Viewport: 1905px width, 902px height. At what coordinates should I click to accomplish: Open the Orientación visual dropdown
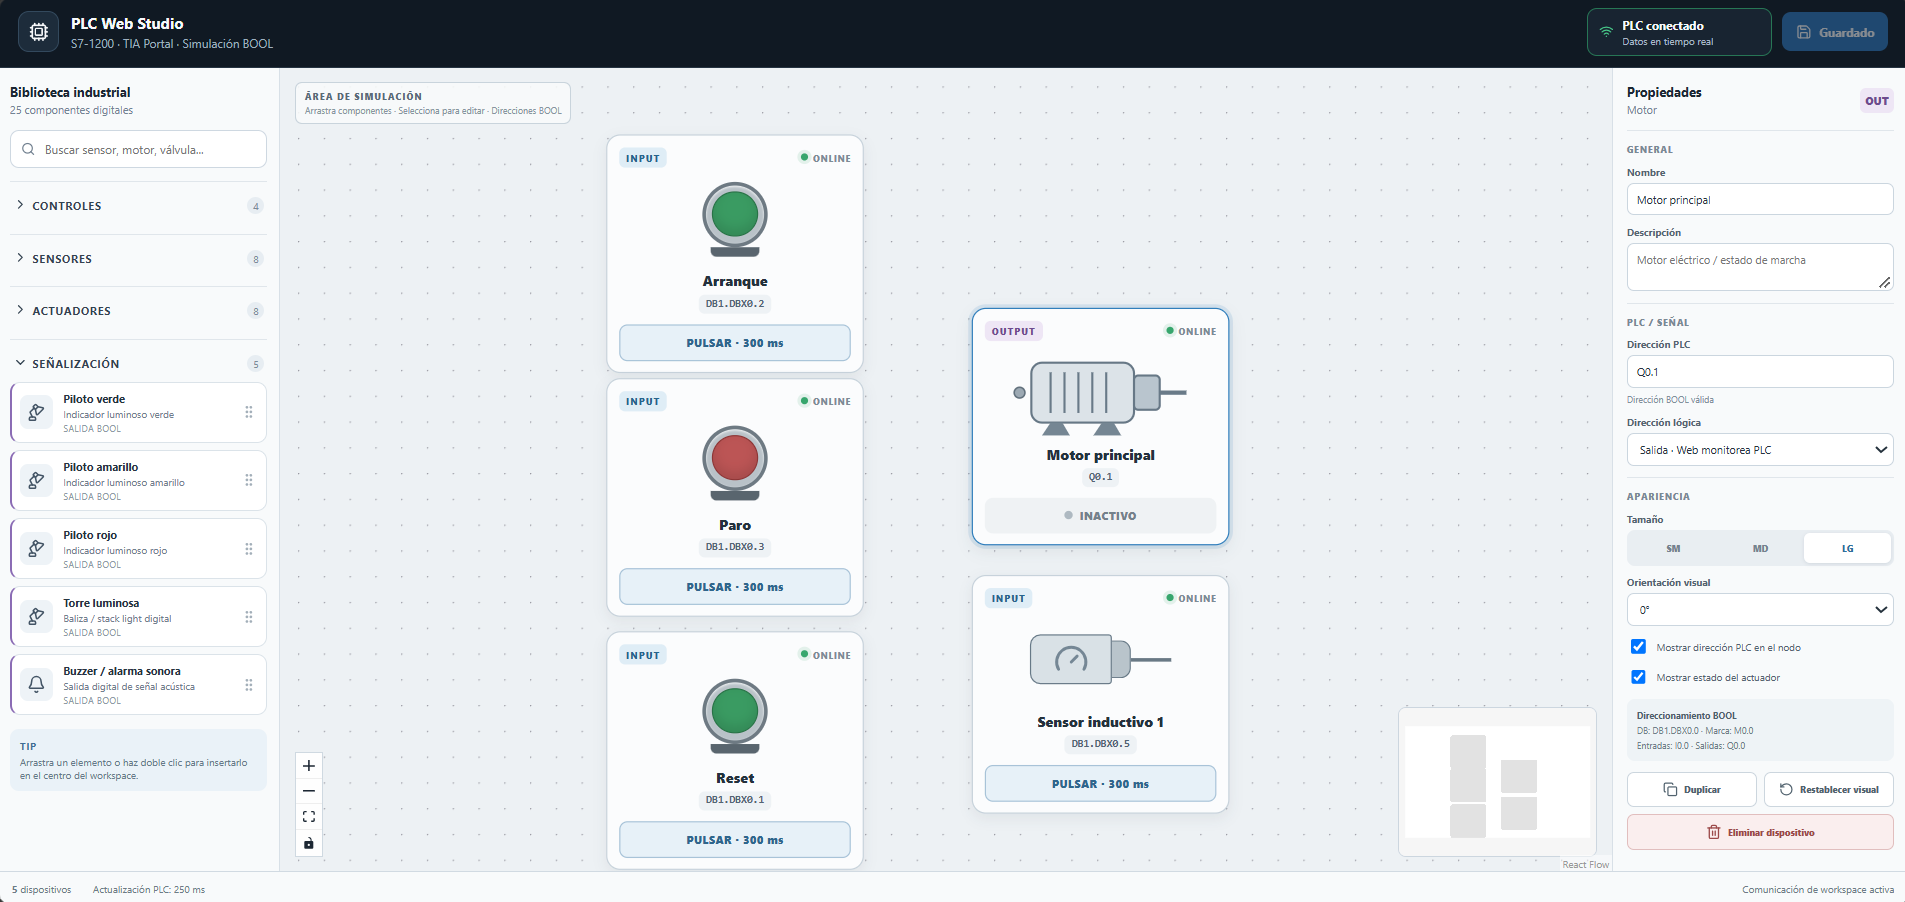1760,609
